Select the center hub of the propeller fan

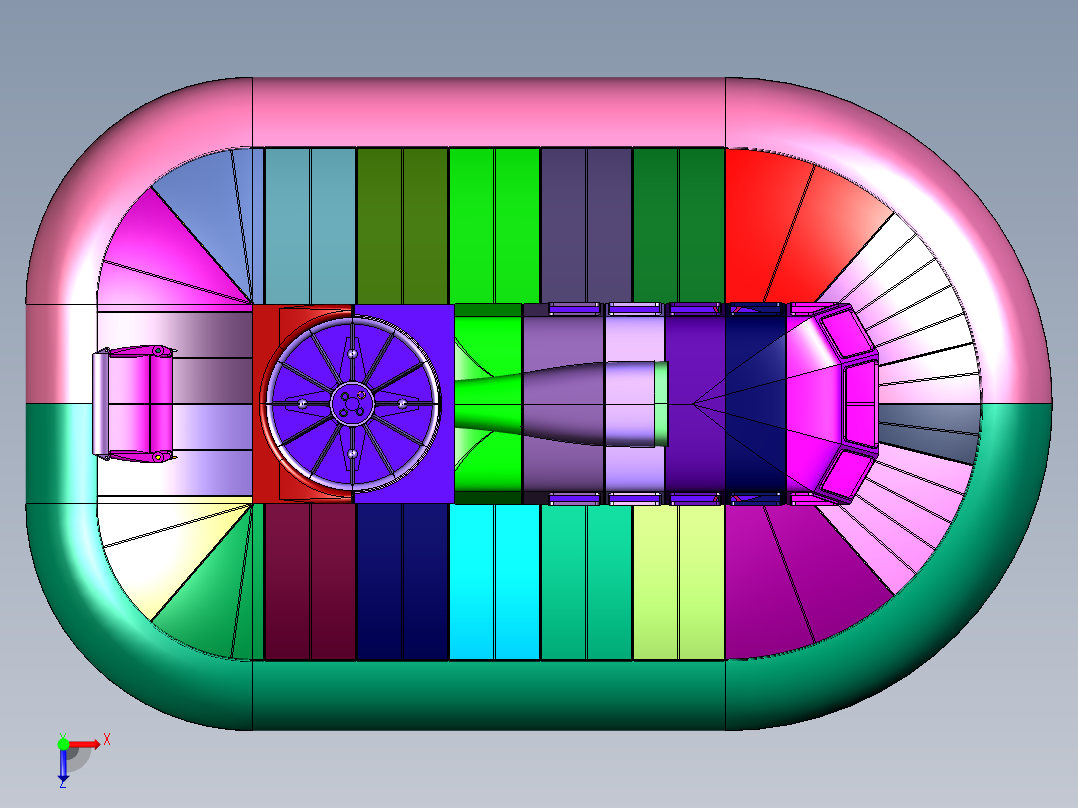[x=352, y=404]
